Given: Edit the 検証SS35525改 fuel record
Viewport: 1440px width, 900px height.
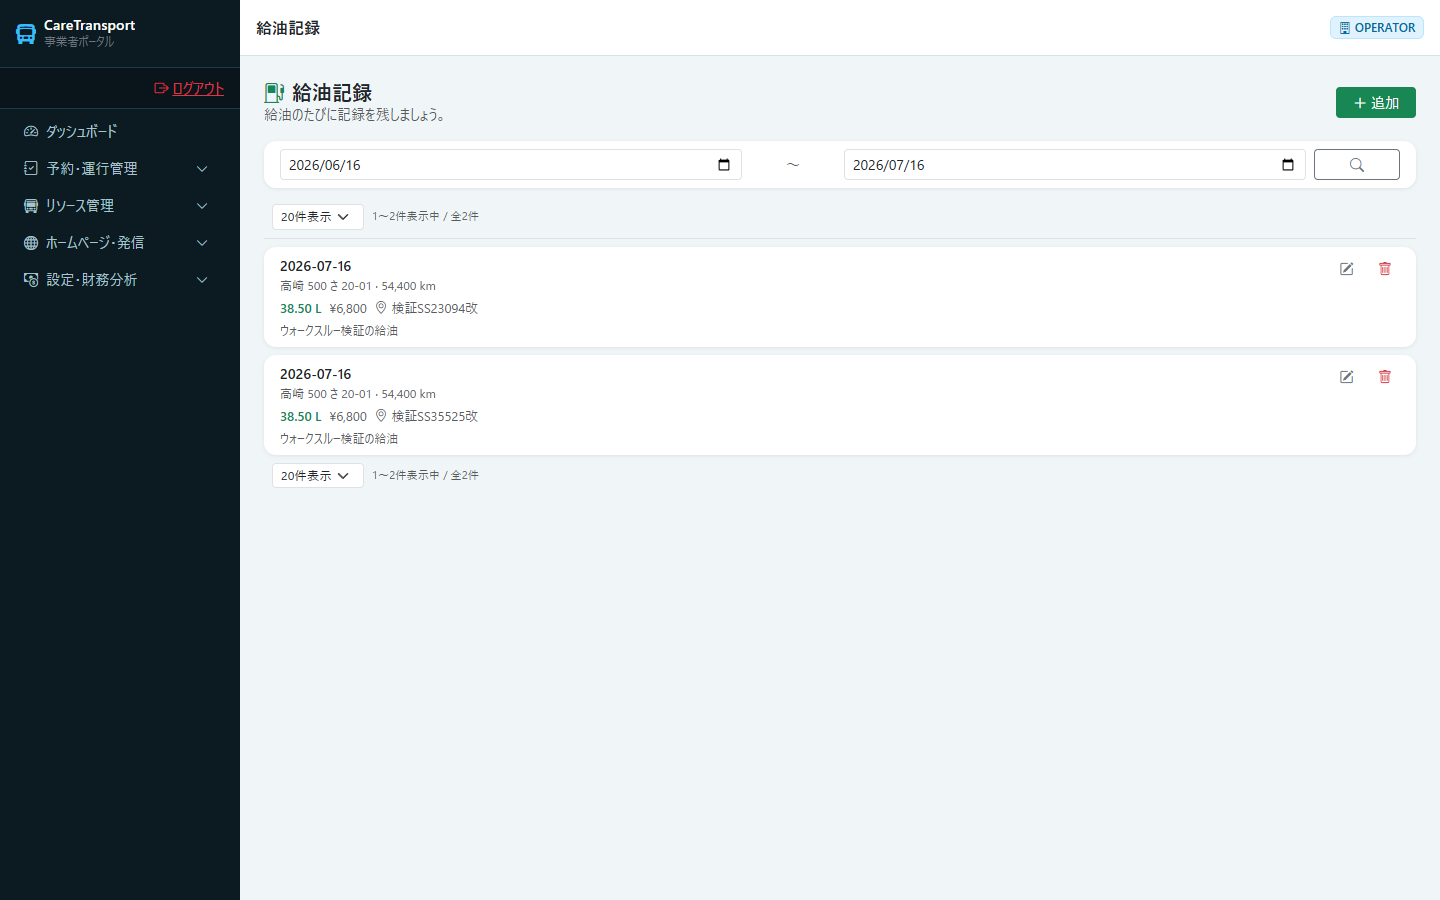Looking at the screenshot, I should pyautogui.click(x=1347, y=377).
